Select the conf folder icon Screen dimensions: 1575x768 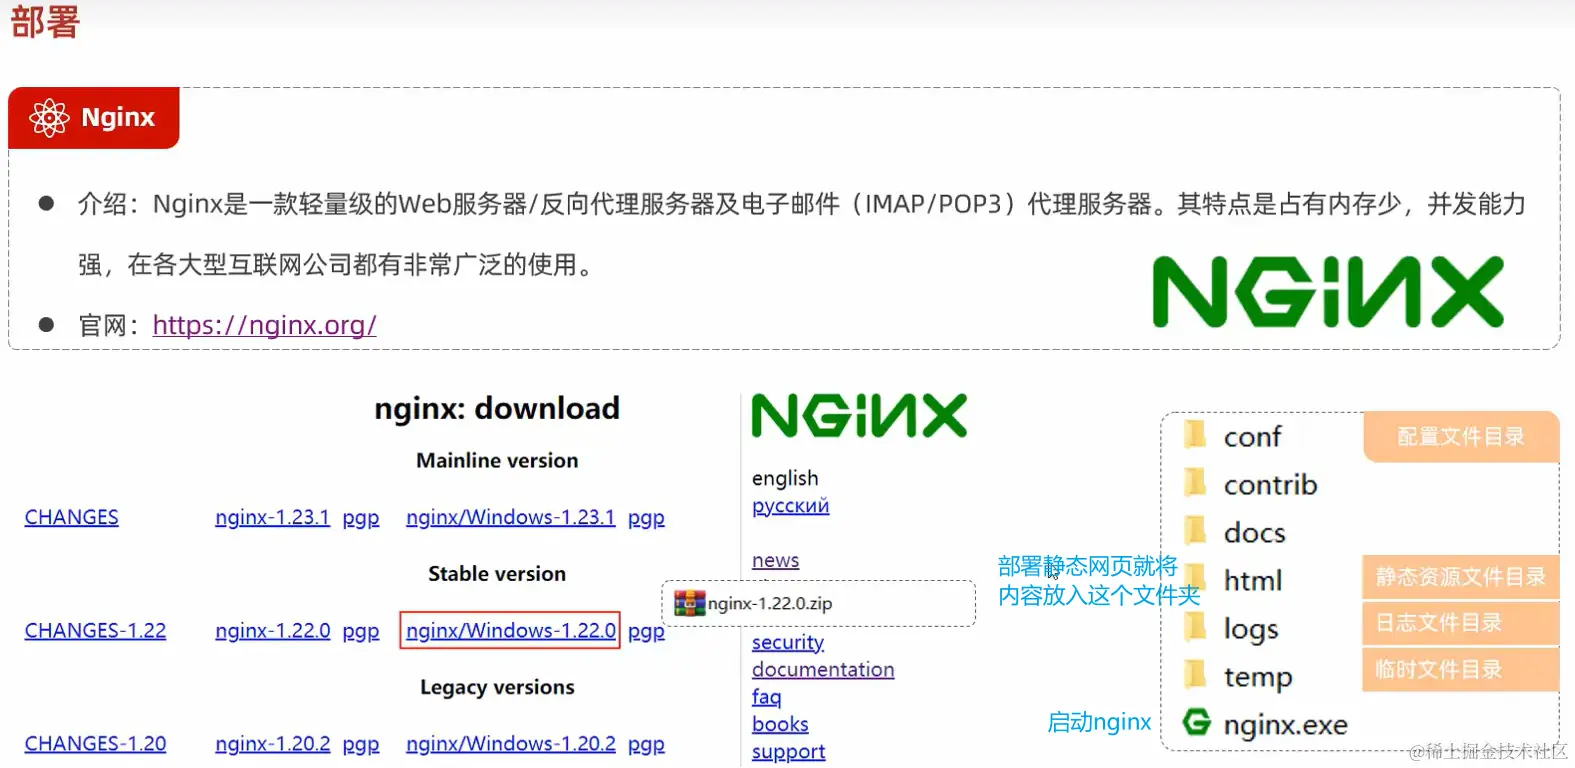point(1194,435)
